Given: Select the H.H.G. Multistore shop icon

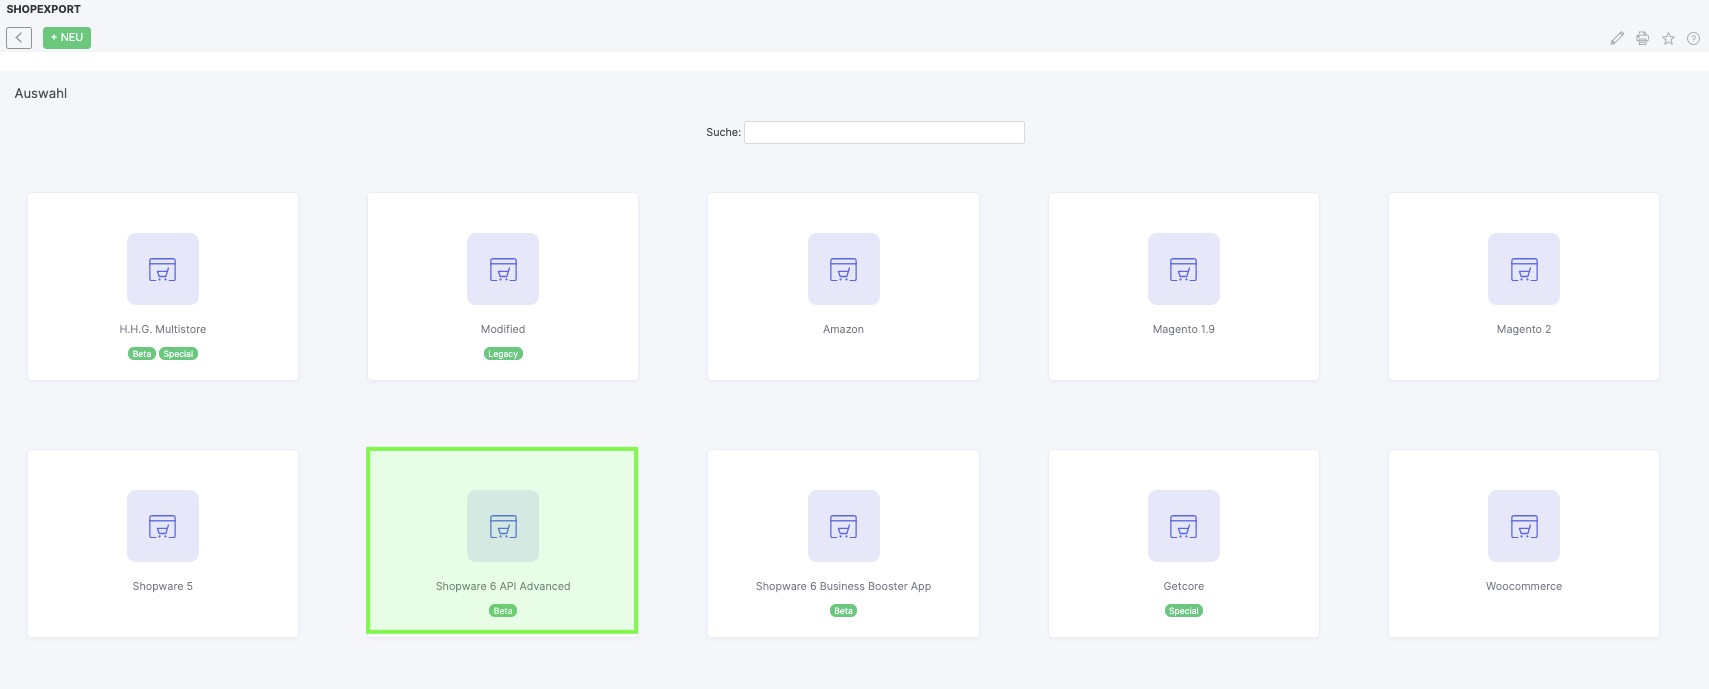Looking at the screenshot, I should pyautogui.click(x=163, y=269).
